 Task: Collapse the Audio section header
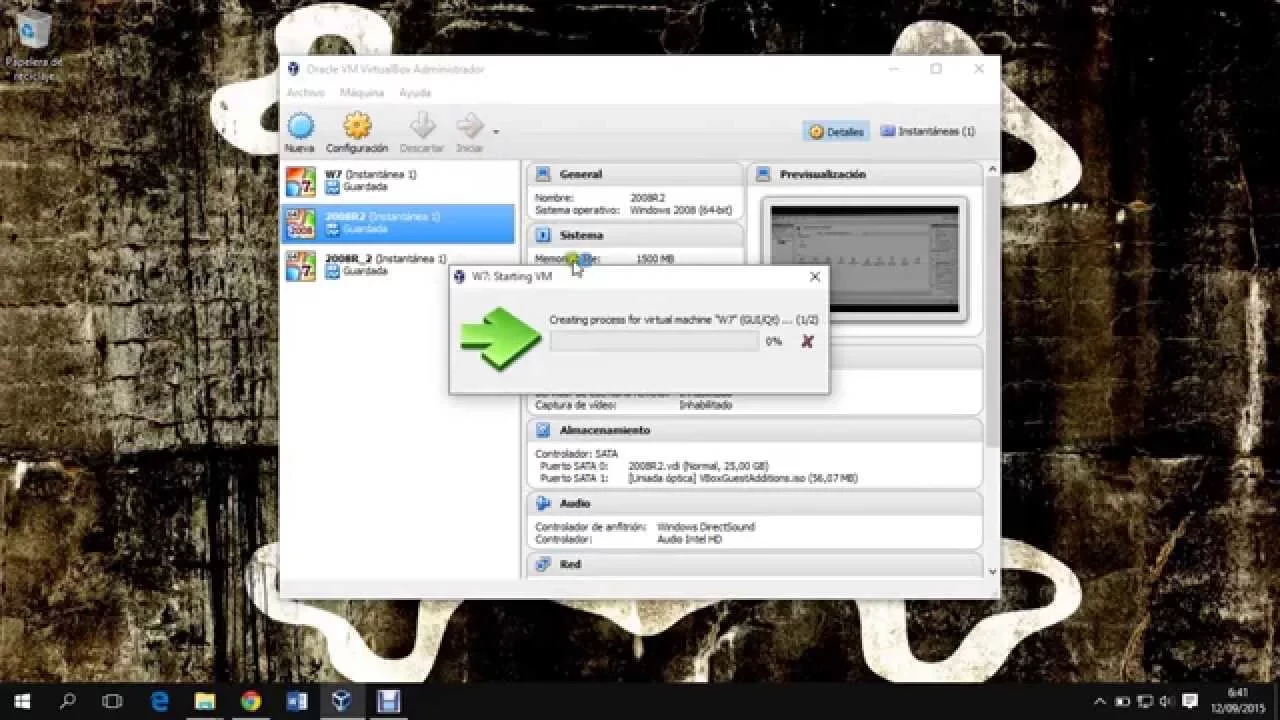(755, 503)
